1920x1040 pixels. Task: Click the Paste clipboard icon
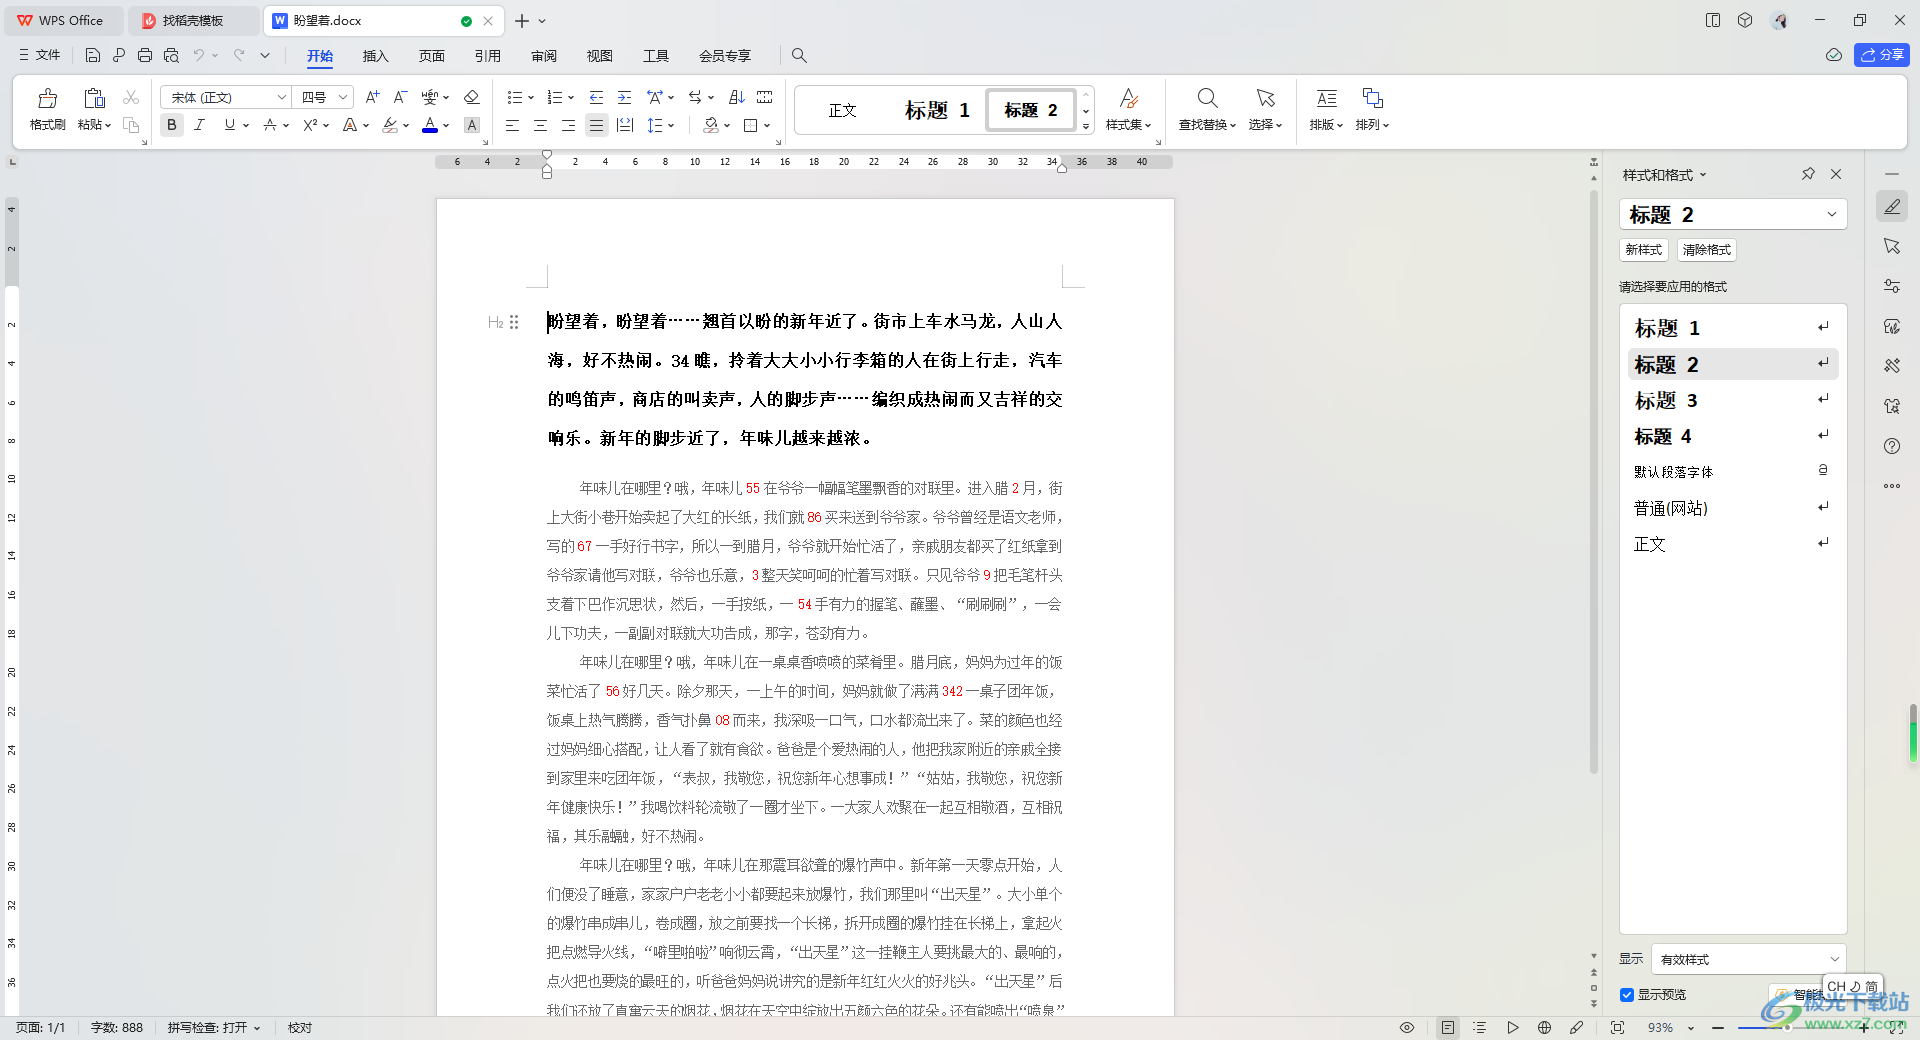pos(94,98)
